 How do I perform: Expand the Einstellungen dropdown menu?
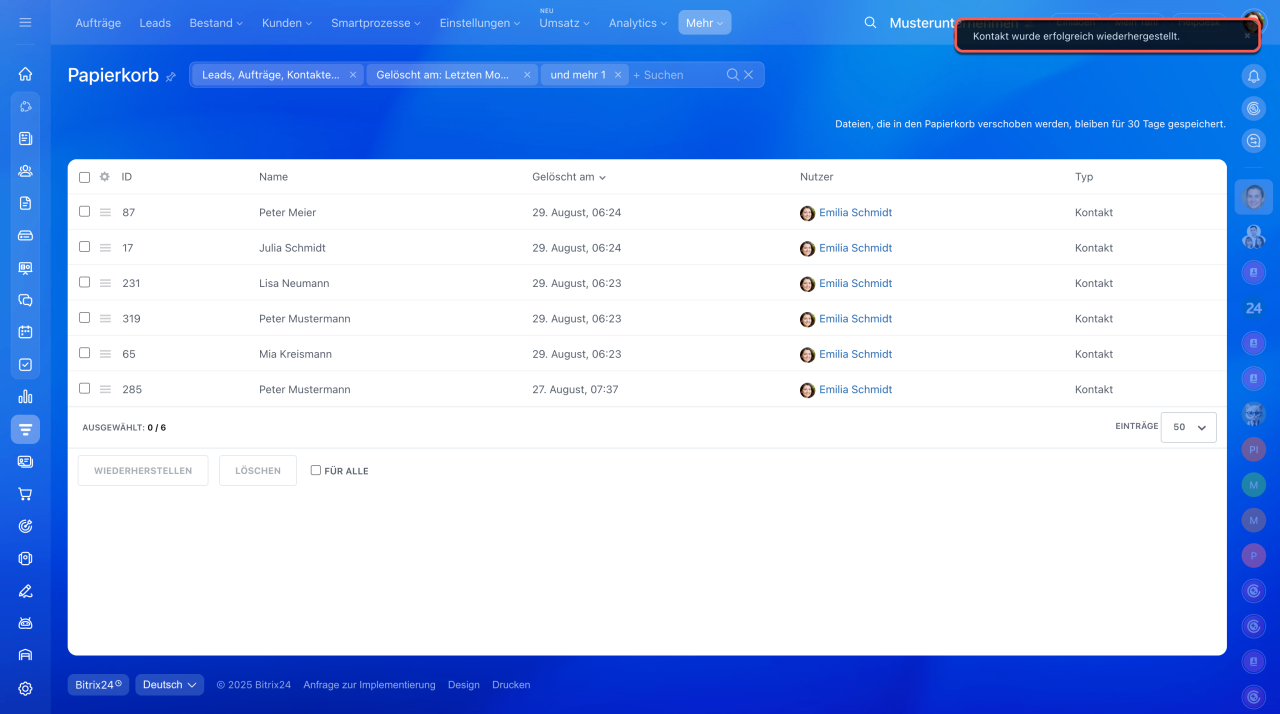[479, 22]
